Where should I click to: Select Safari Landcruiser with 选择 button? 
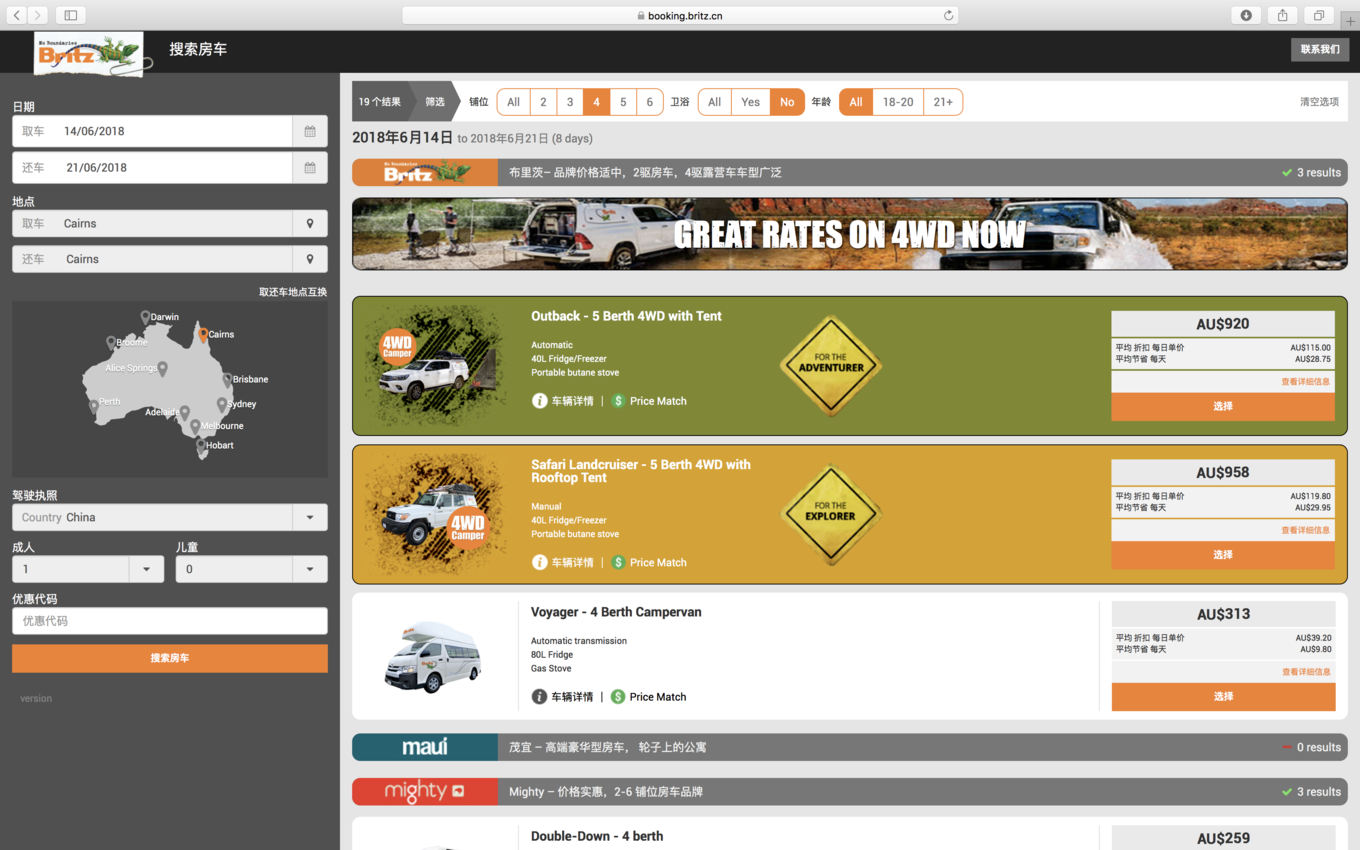[1223, 555]
